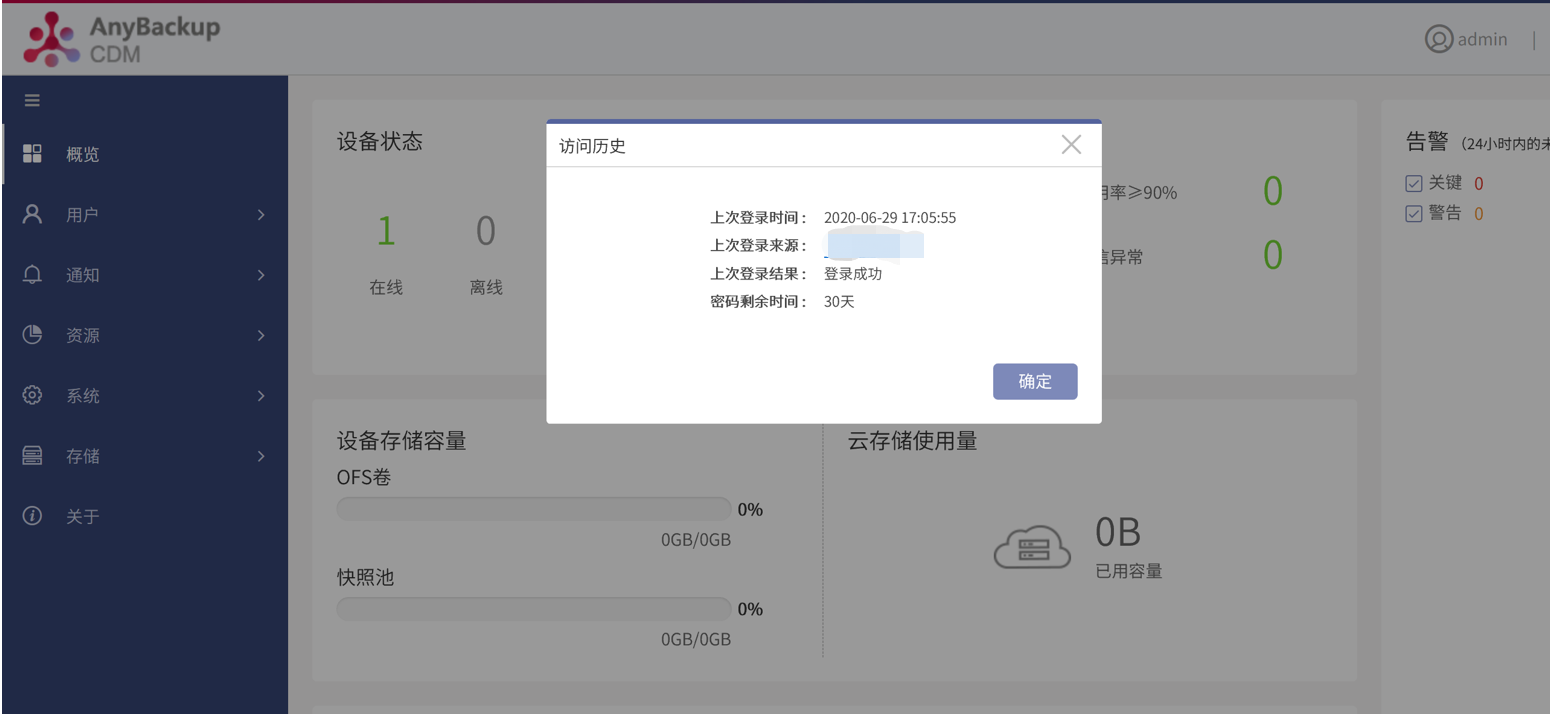Viewport: 1550px width, 714px height.
Task: Expand the 用户 sidebar submenu chevron
Action: [261, 214]
